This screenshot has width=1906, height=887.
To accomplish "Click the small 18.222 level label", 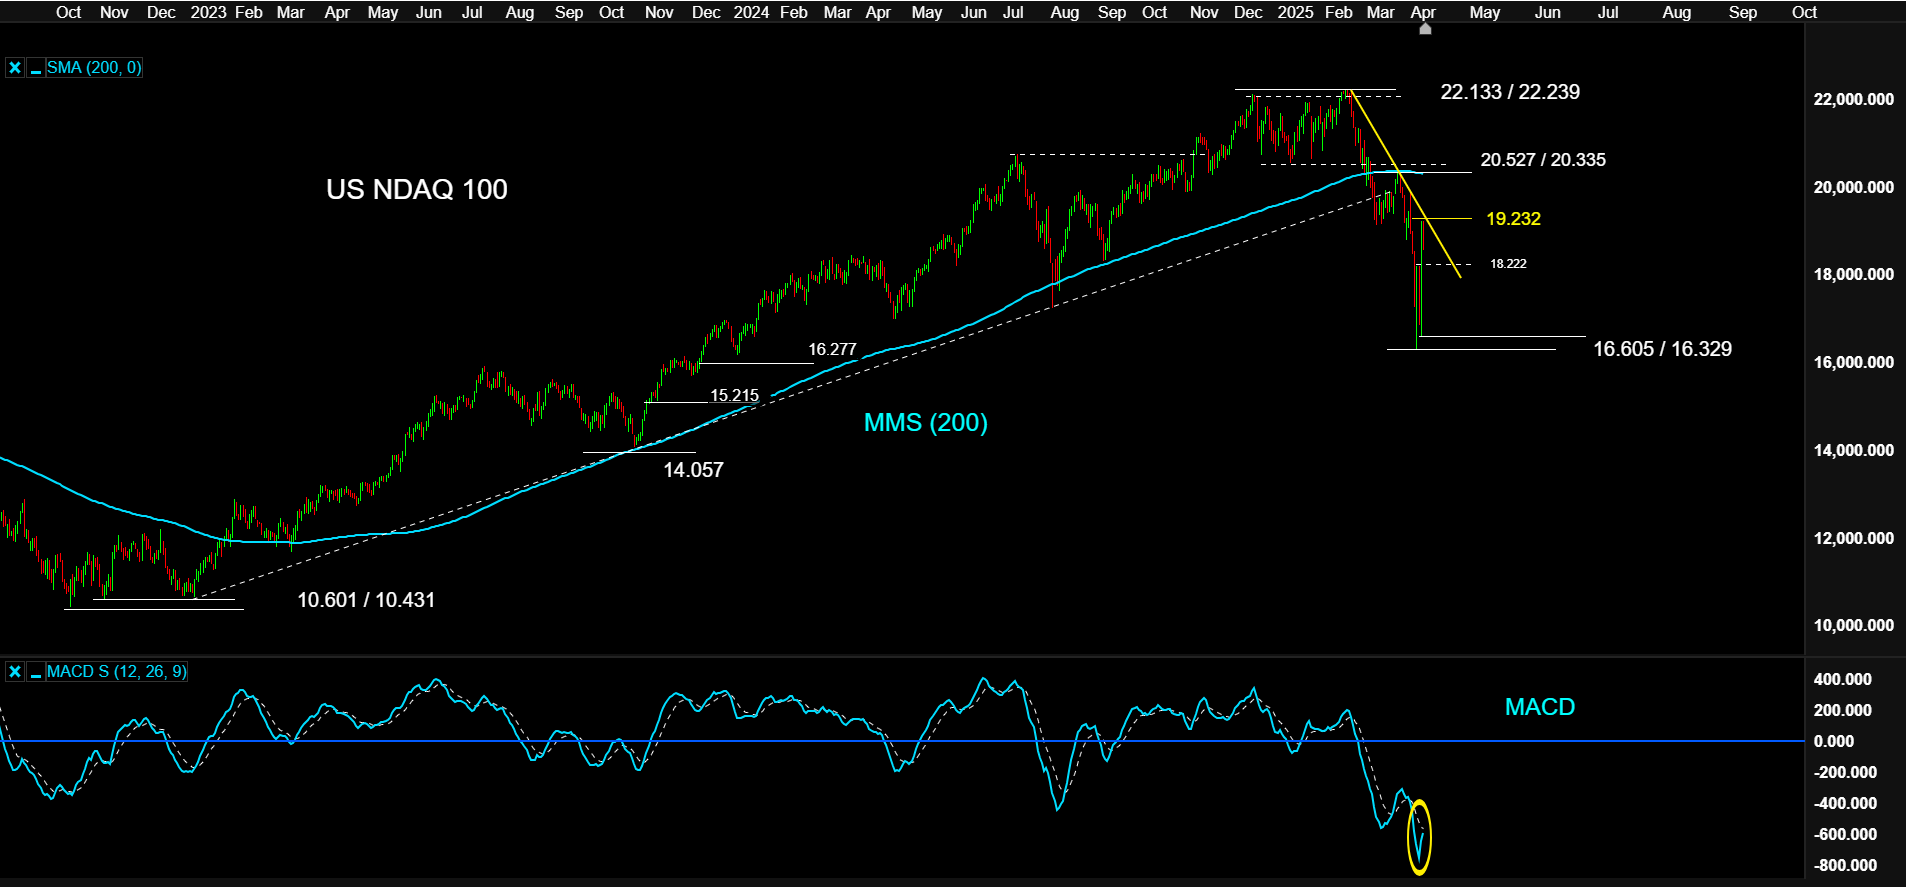I will (x=1508, y=264).
